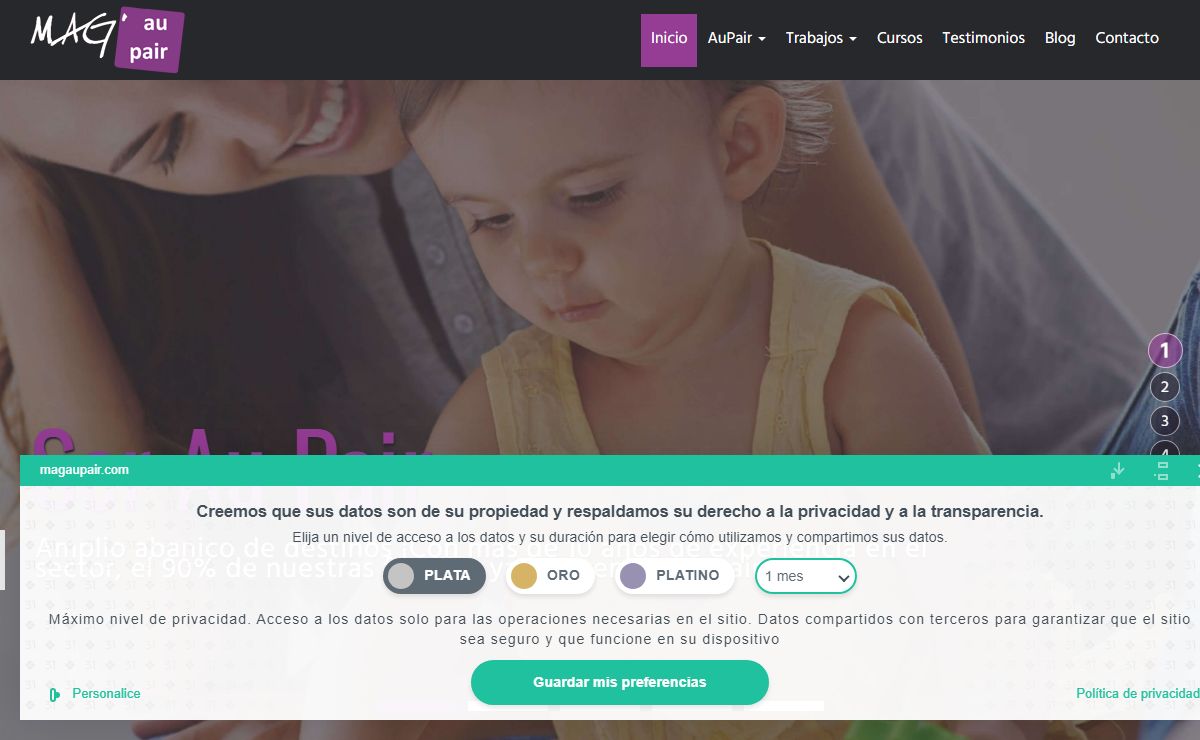This screenshot has height=740, width=1200.
Task: Jump to slide 4 indicator
Action: [1165, 449]
